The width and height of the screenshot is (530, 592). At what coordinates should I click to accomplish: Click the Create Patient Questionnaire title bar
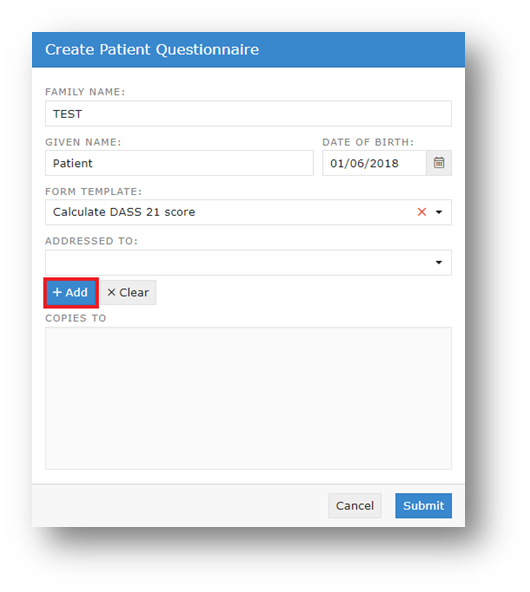[x=248, y=50]
